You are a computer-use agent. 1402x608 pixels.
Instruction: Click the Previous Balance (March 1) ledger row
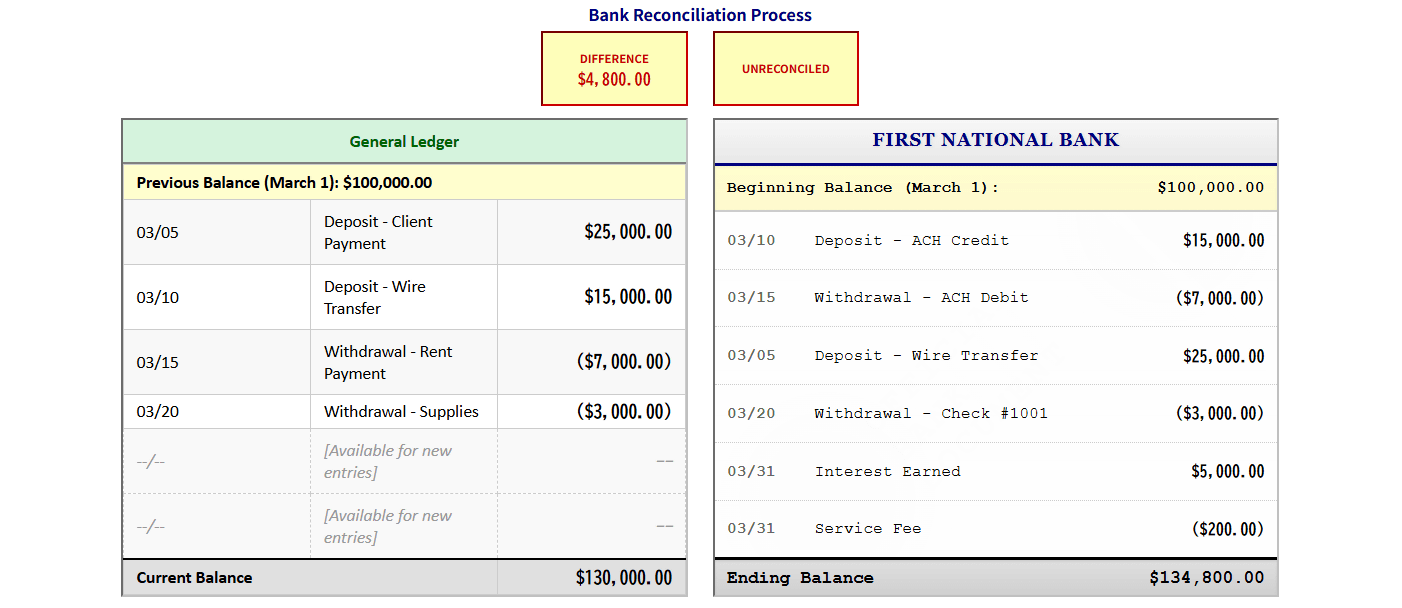[x=404, y=183]
